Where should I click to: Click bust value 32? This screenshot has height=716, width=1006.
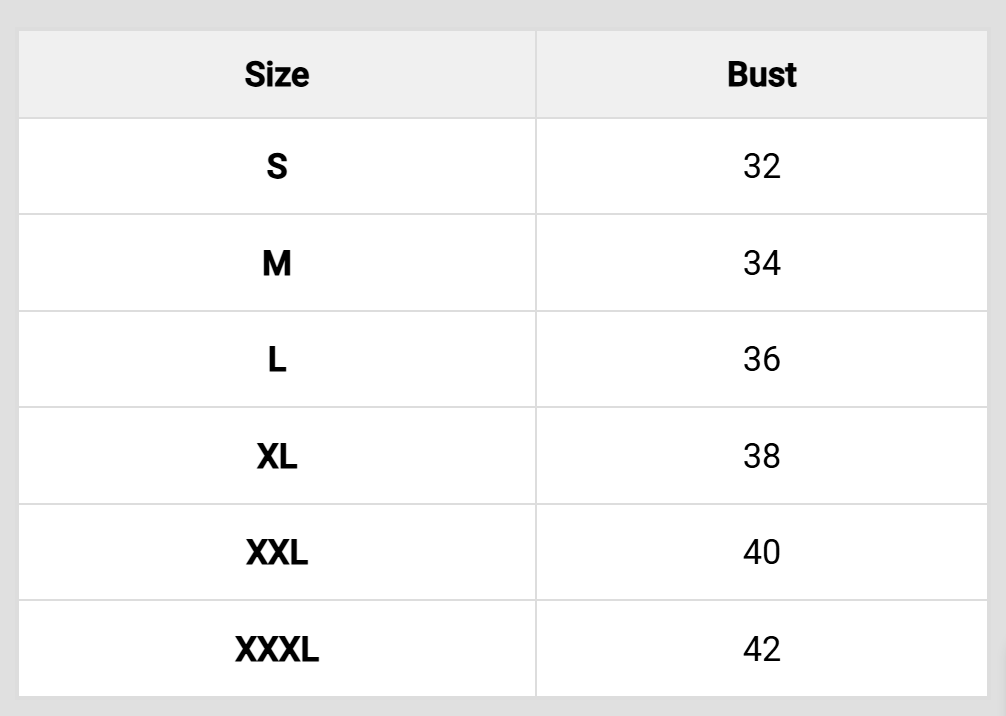[x=761, y=166]
